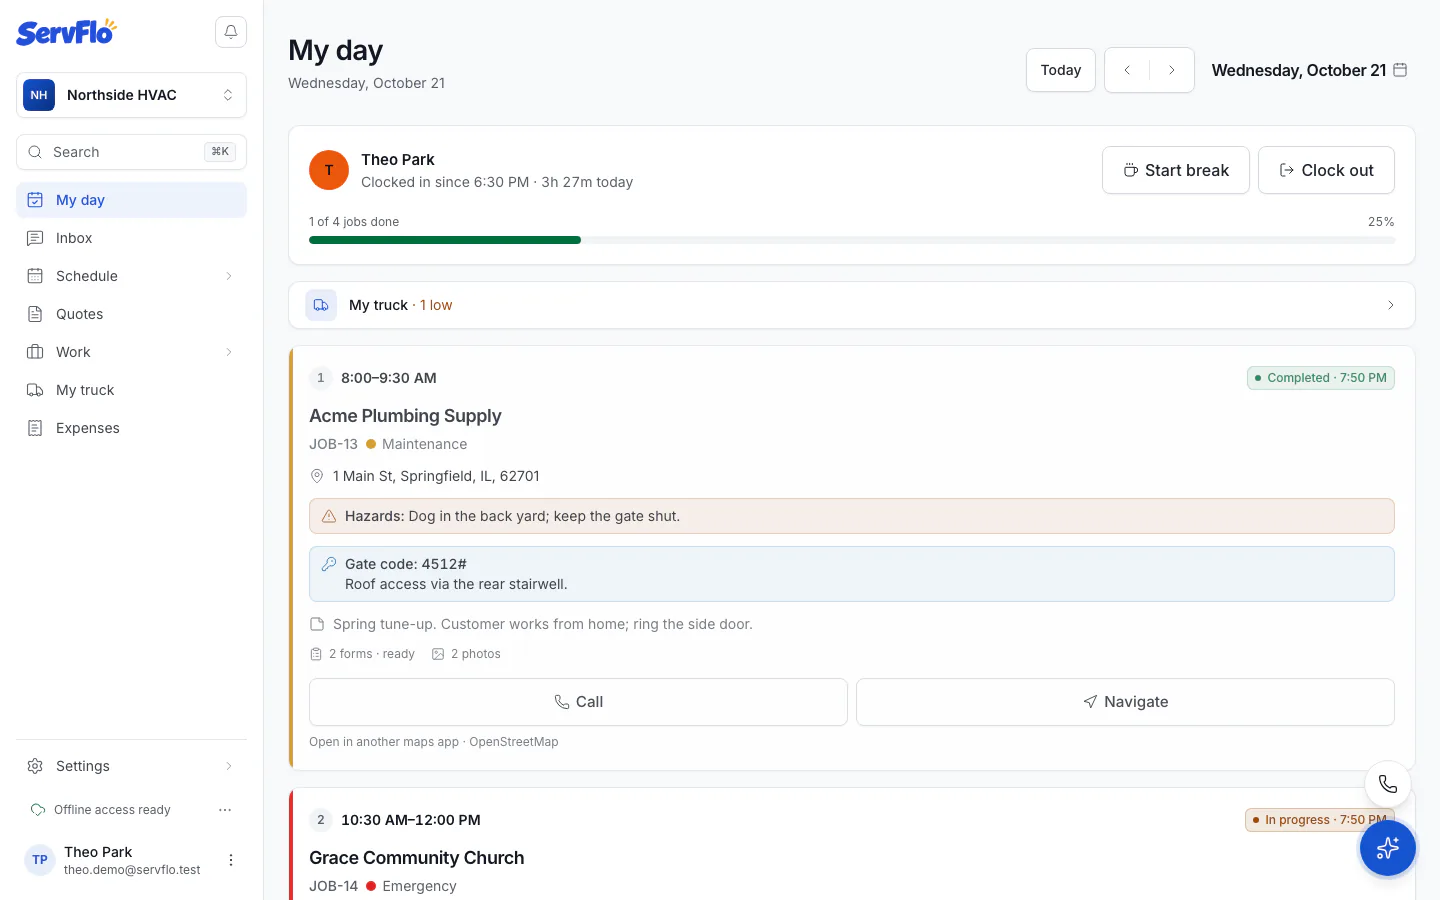Open My day in the sidebar
The width and height of the screenshot is (1440, 900).
coord(131,200)
